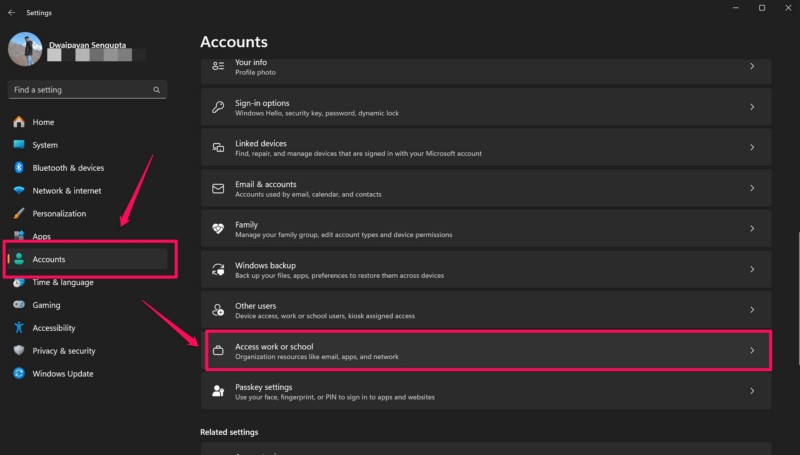This screenshot has height=455, width=800.
Task: Click the Access work or school briefcase icon
Action: pyautogui.click(x=218, y=351)
